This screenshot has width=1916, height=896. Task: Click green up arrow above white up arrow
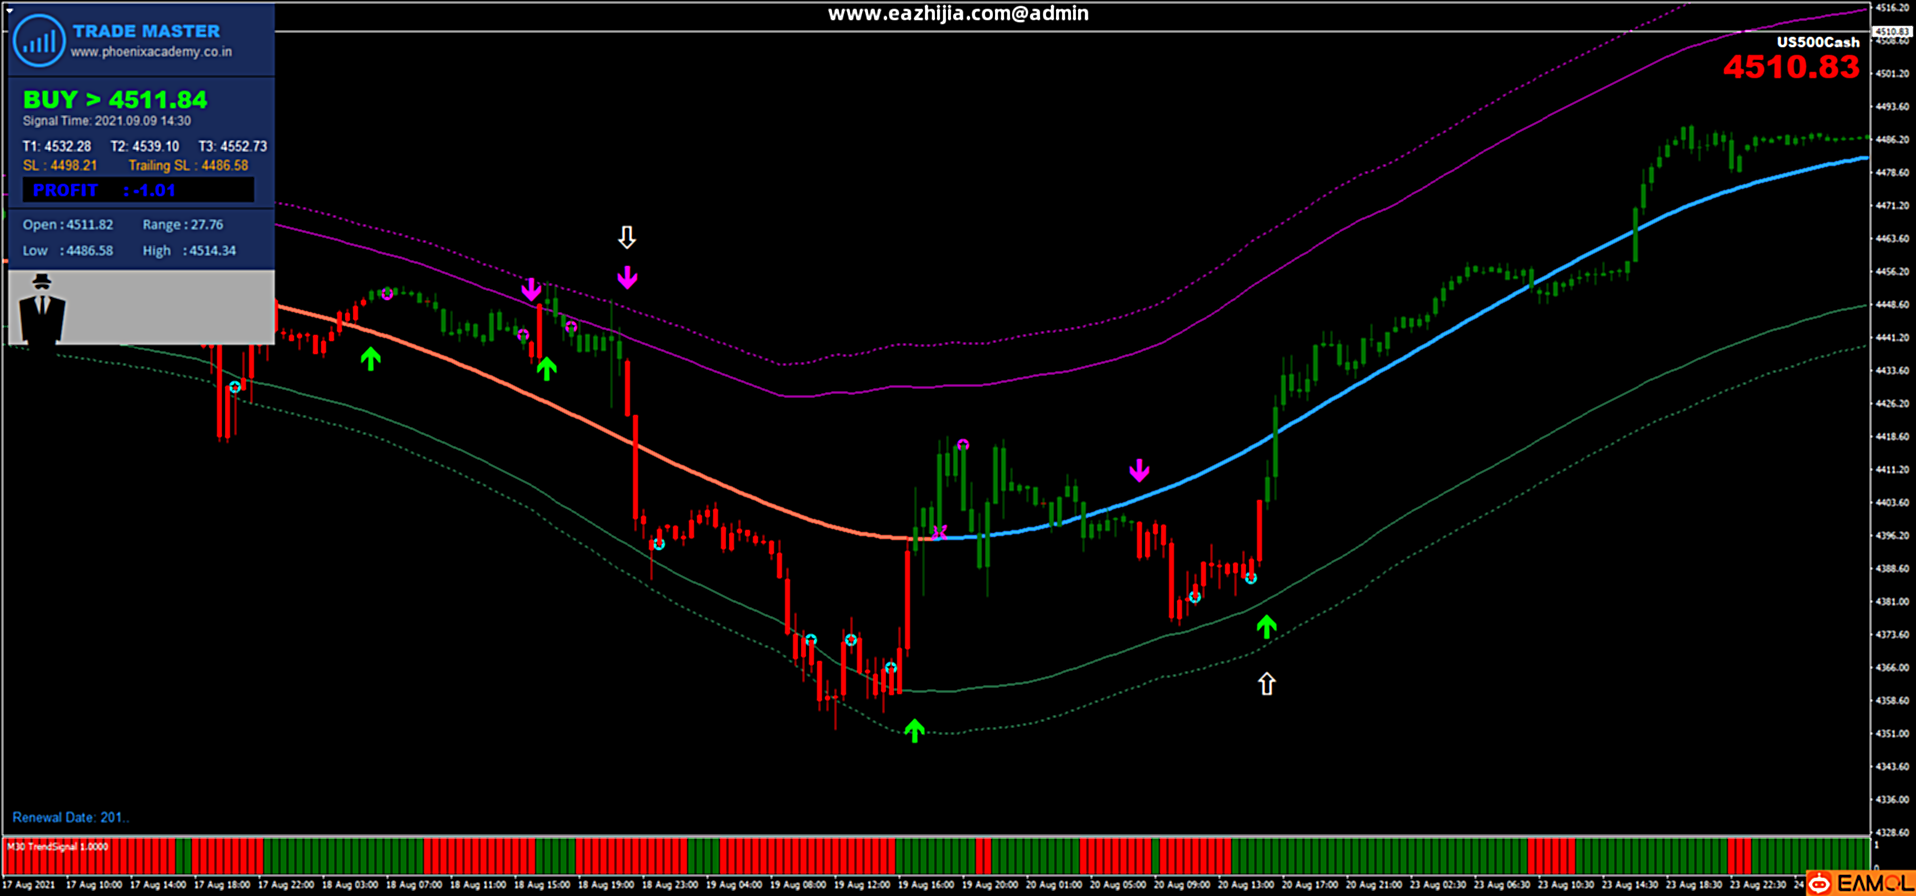(1267, 627)
